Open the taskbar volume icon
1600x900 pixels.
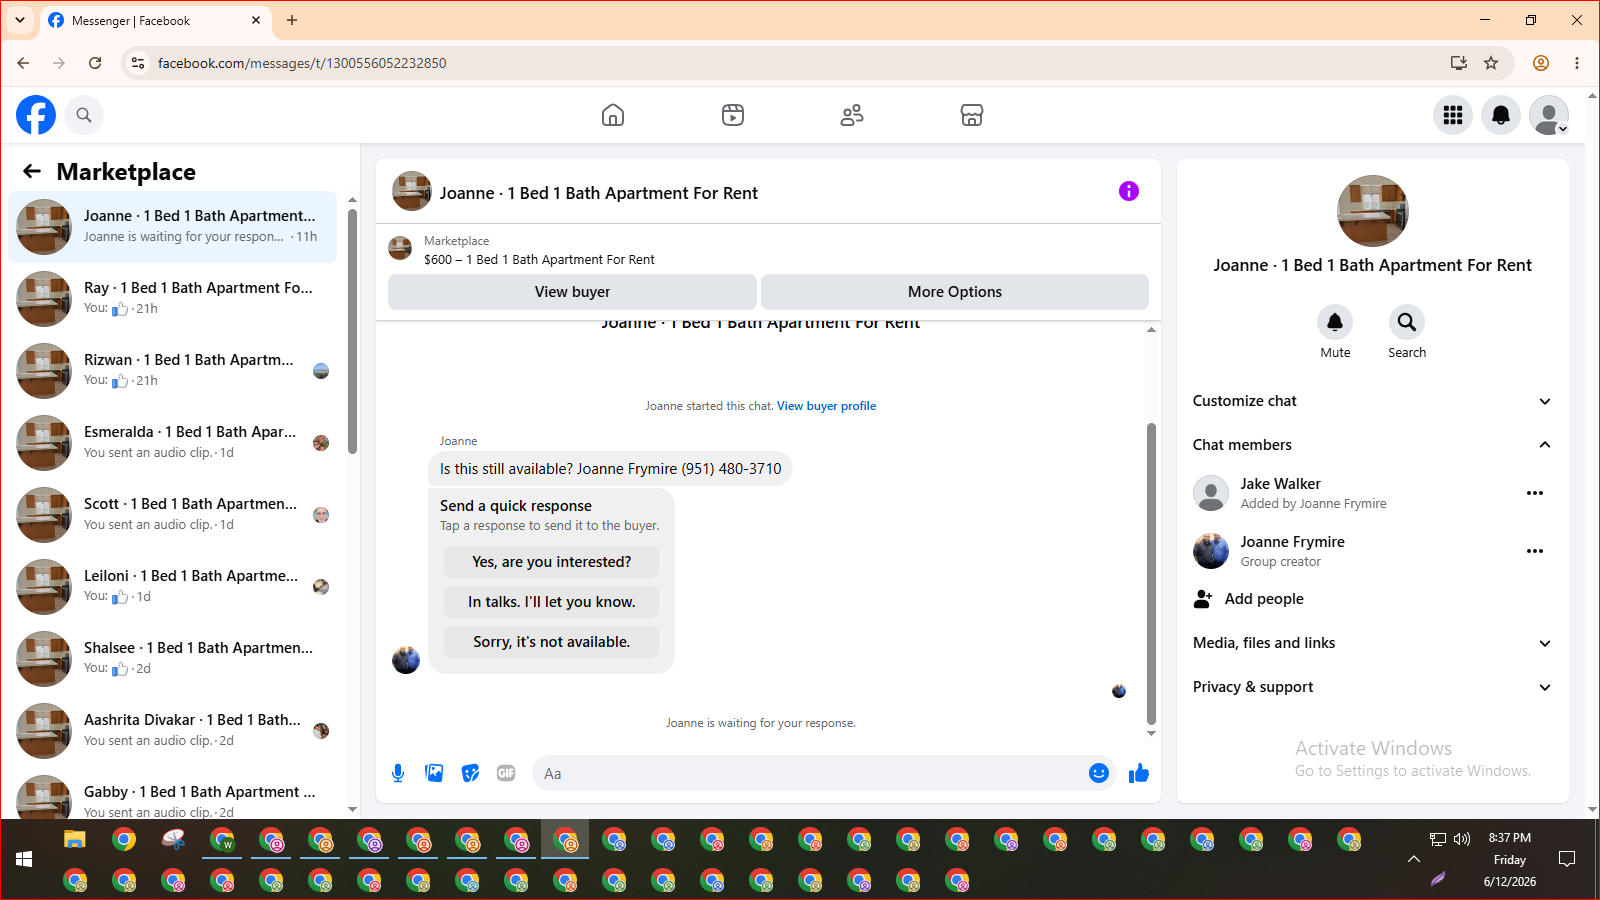1462,839
